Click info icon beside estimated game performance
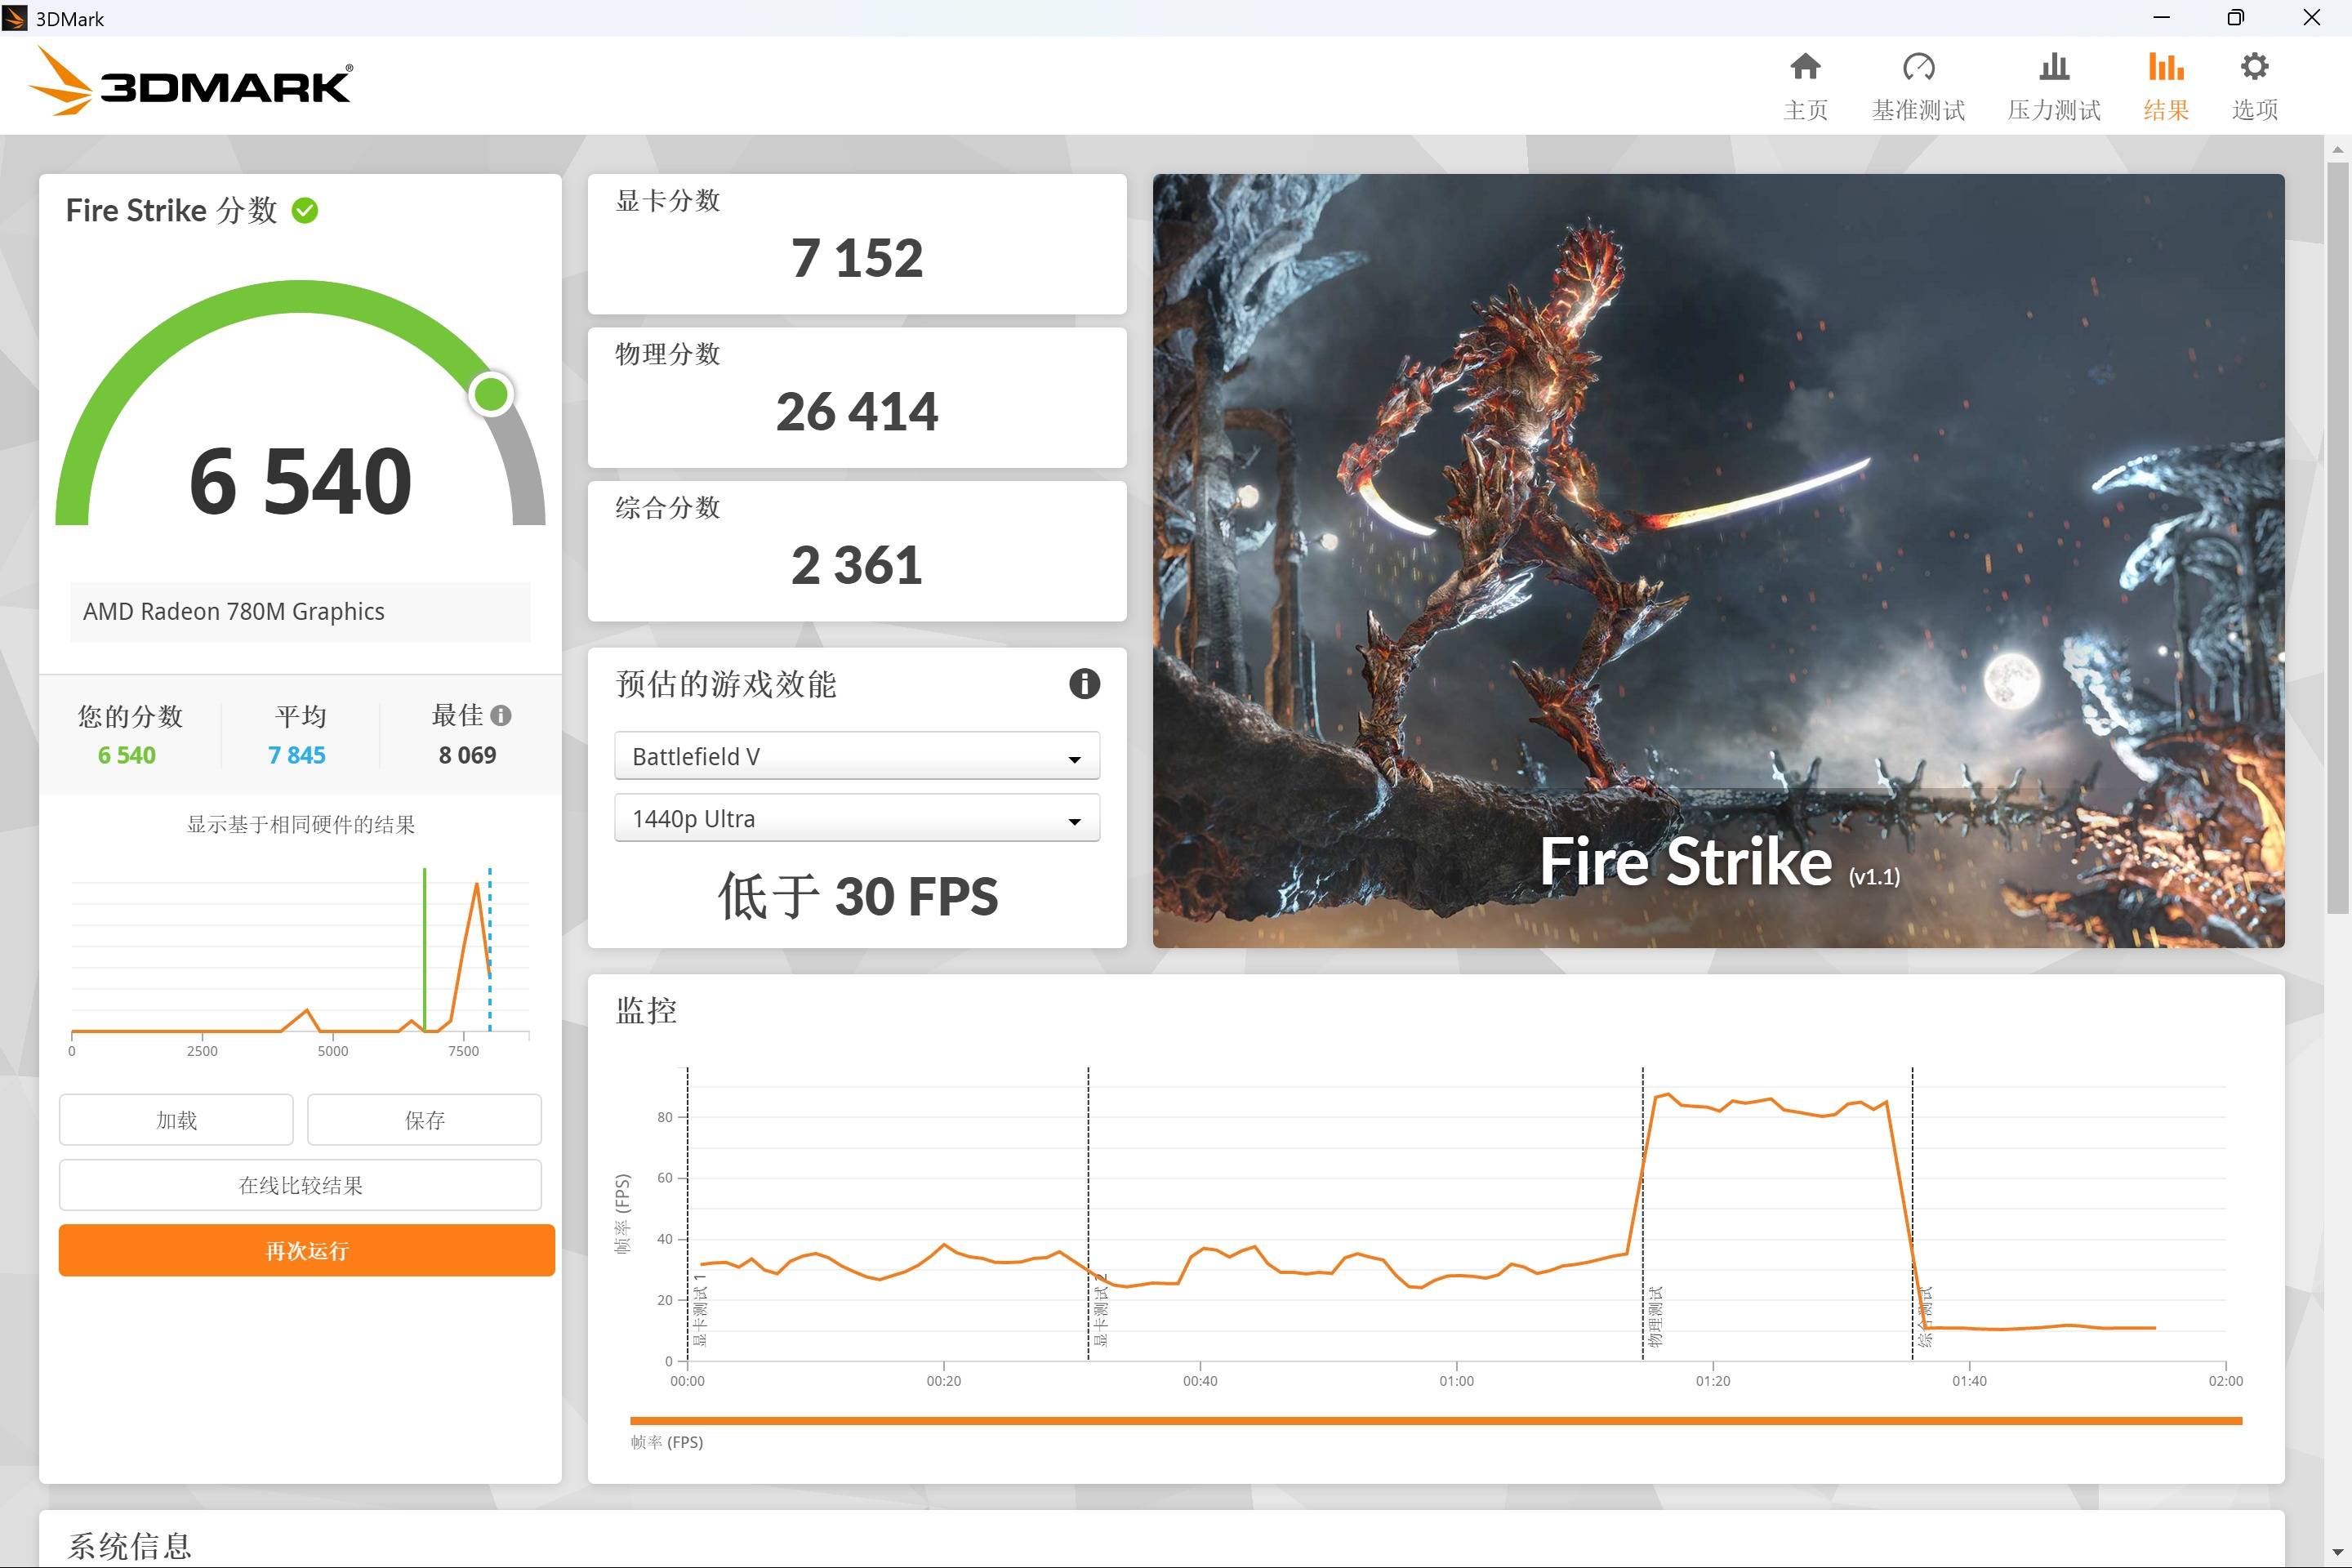This screenshot has height=1568, width=2352. pos(1084,684)
